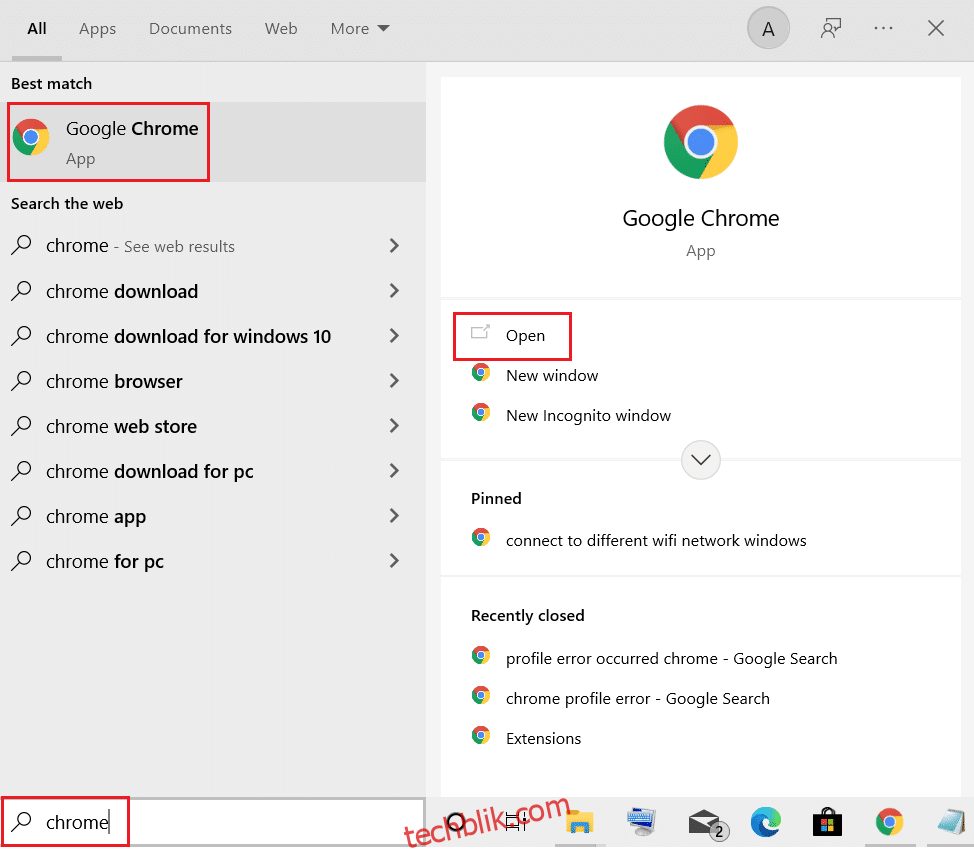Expand arrow next to 'chrome for pc'
This screenshot has width=974, height=849.
[394, 561]
